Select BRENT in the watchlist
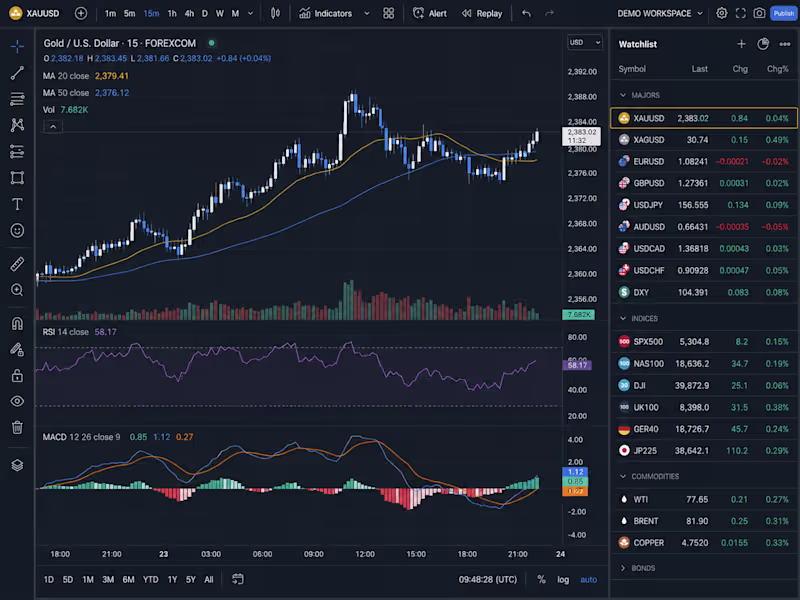The height and width of the screenshot is (600, 800). pyautogui.click(x=704, y=521)
